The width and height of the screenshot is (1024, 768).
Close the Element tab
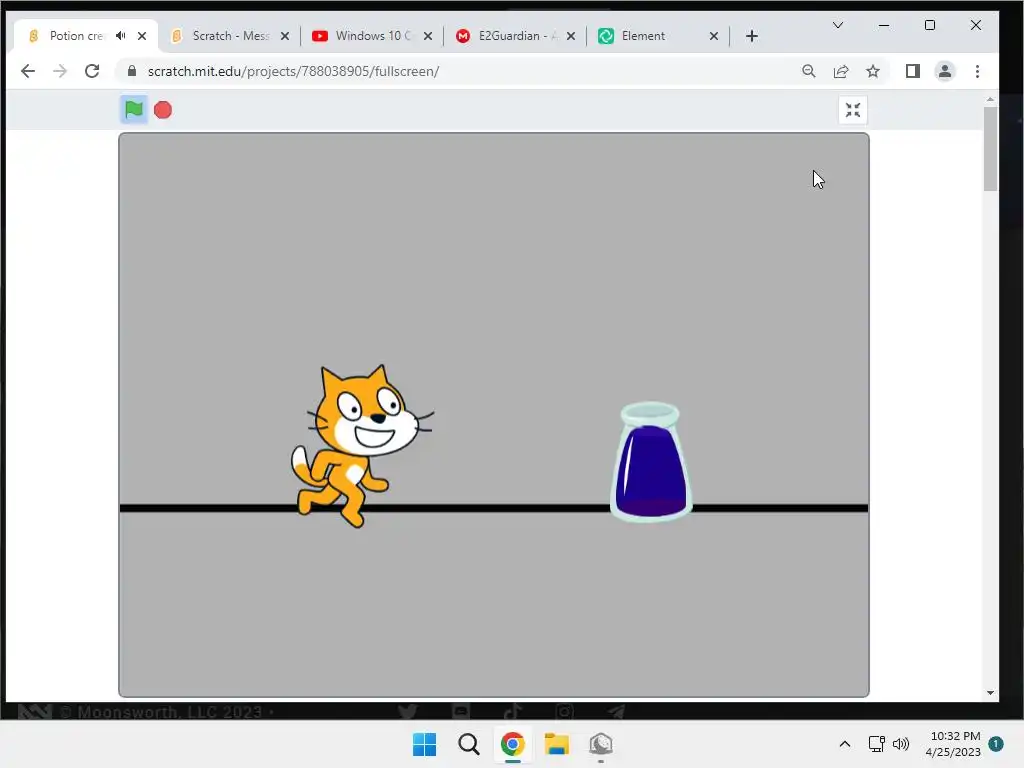(714, 36)
